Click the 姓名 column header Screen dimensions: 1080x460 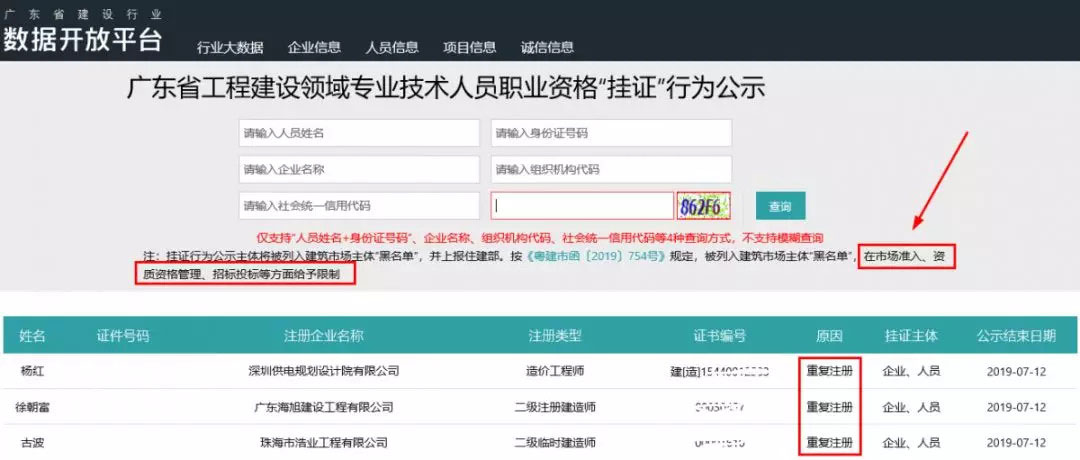pos(33,336)
